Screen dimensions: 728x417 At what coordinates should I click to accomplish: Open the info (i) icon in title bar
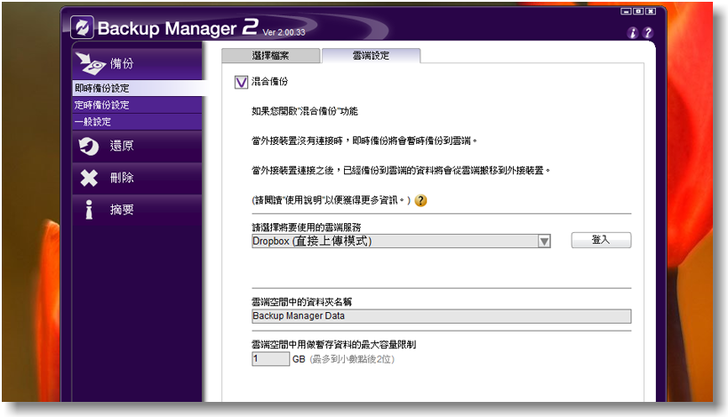[632, 33]
